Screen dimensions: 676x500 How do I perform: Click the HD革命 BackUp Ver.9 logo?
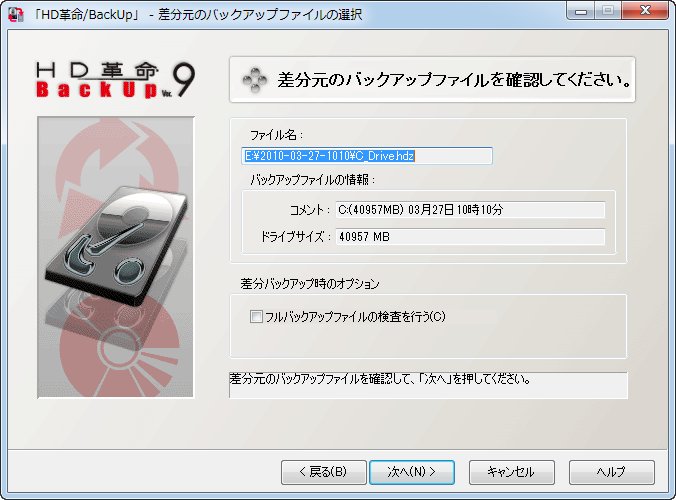(115, 80)
